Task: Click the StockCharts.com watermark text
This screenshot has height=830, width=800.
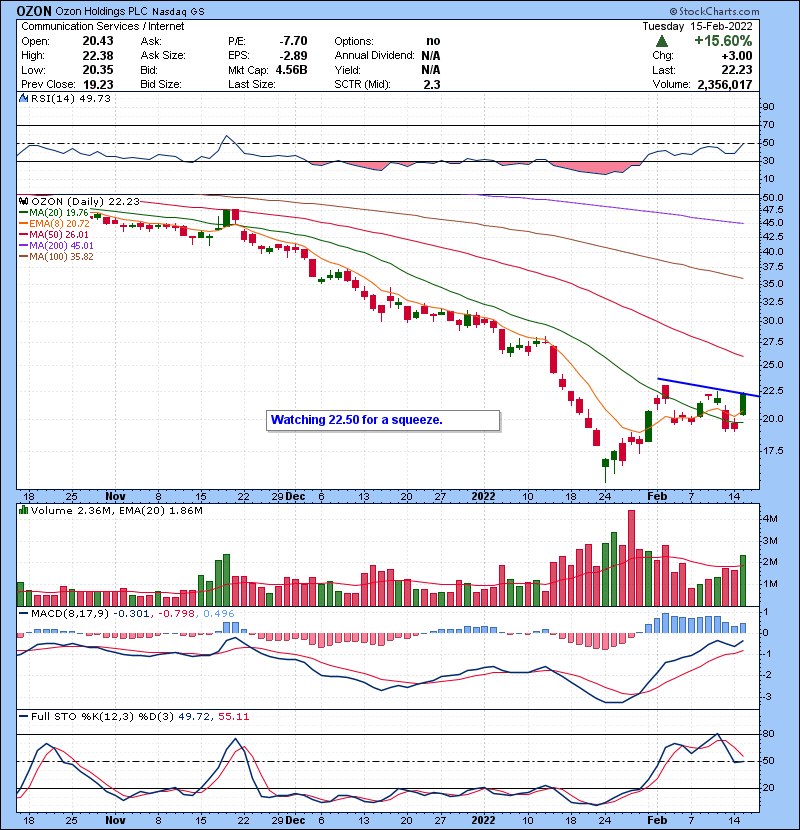Action: [714, 11]
